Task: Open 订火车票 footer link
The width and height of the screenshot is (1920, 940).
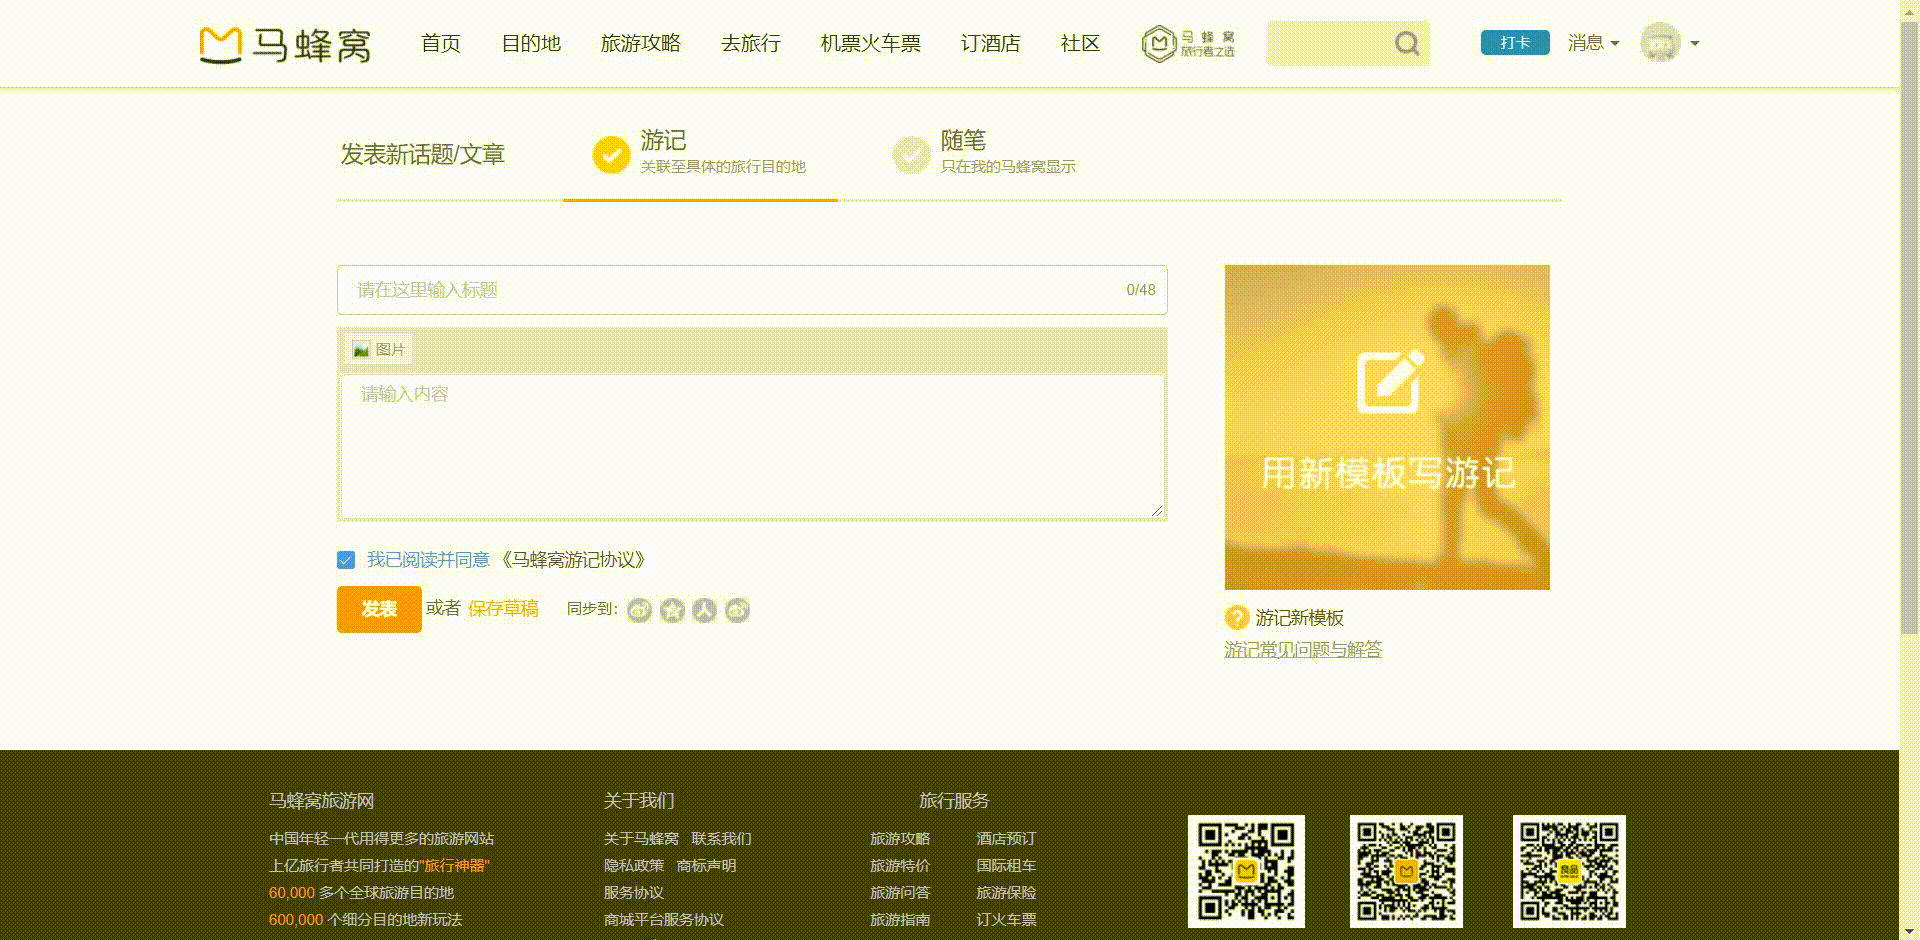Action: [x=1006, y=920]
